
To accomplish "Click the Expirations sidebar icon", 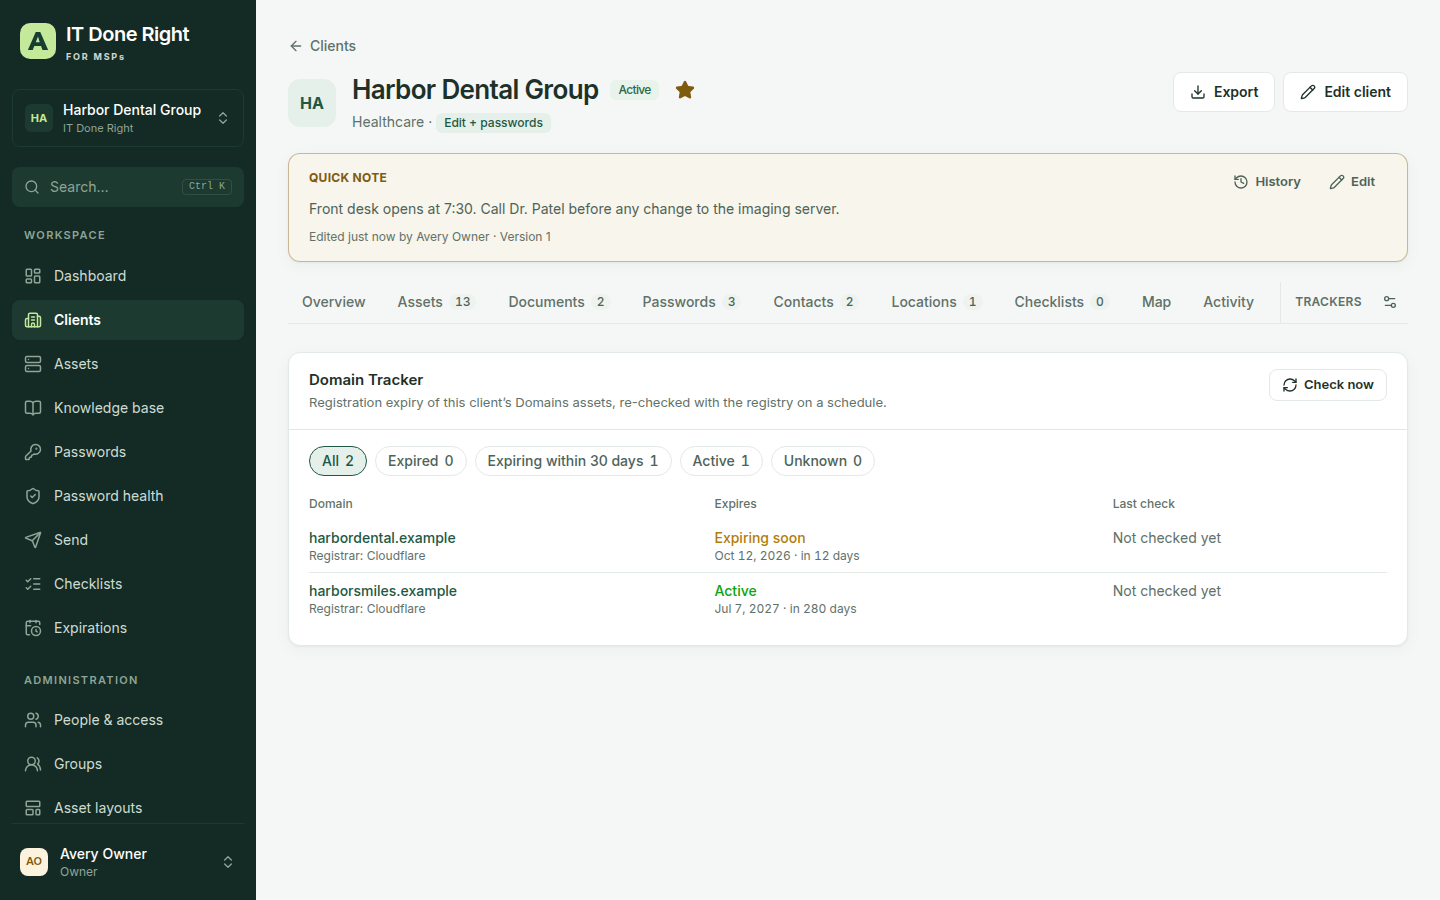I will click(x=33, y=628).
